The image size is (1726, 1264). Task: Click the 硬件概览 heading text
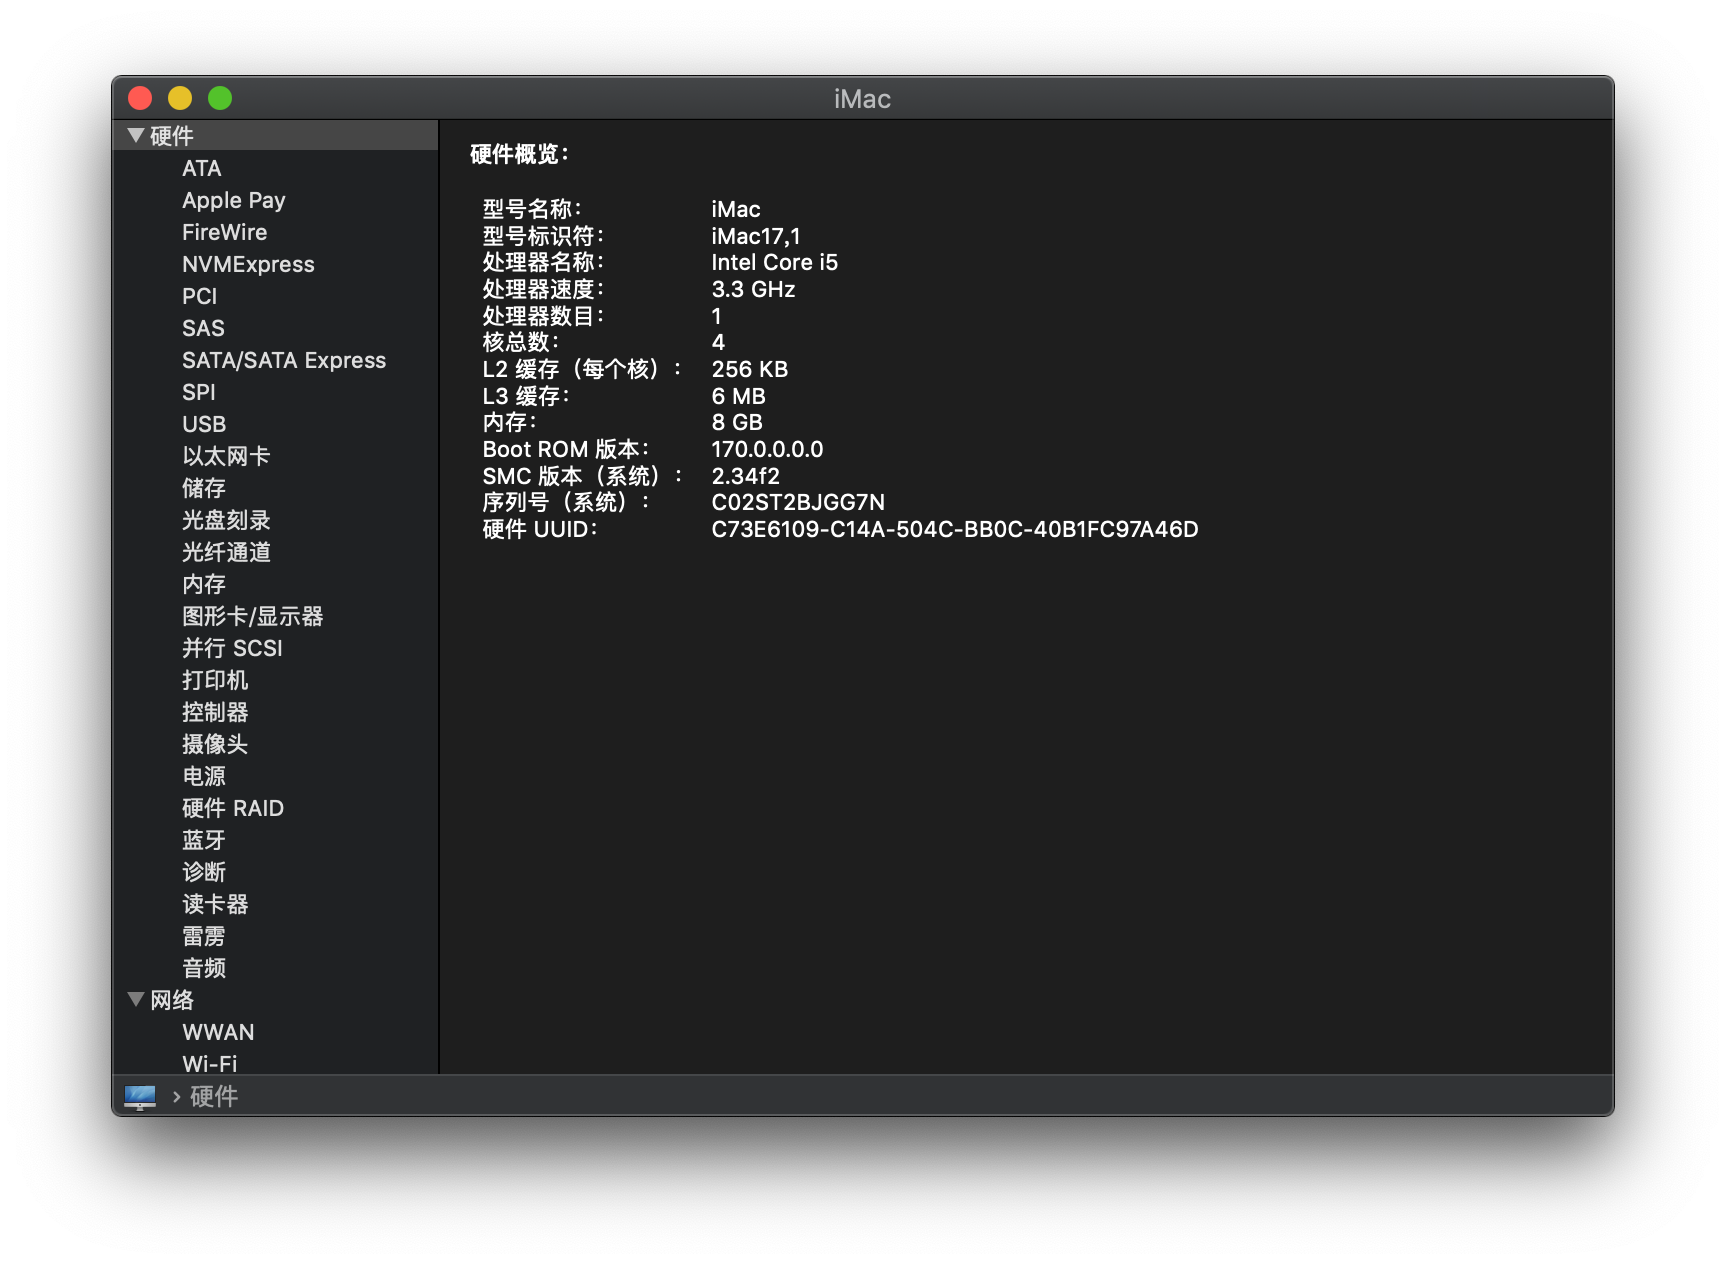(519, 154)
